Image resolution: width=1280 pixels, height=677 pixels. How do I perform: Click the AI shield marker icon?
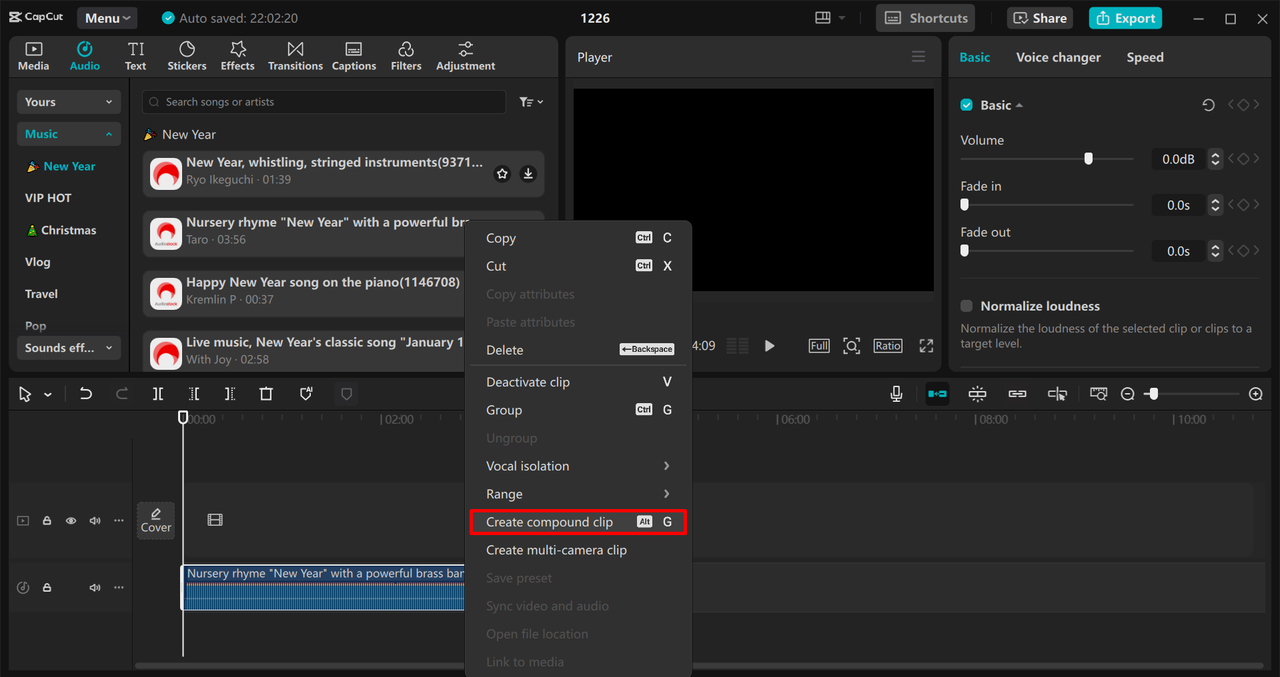tap(306, 394)
